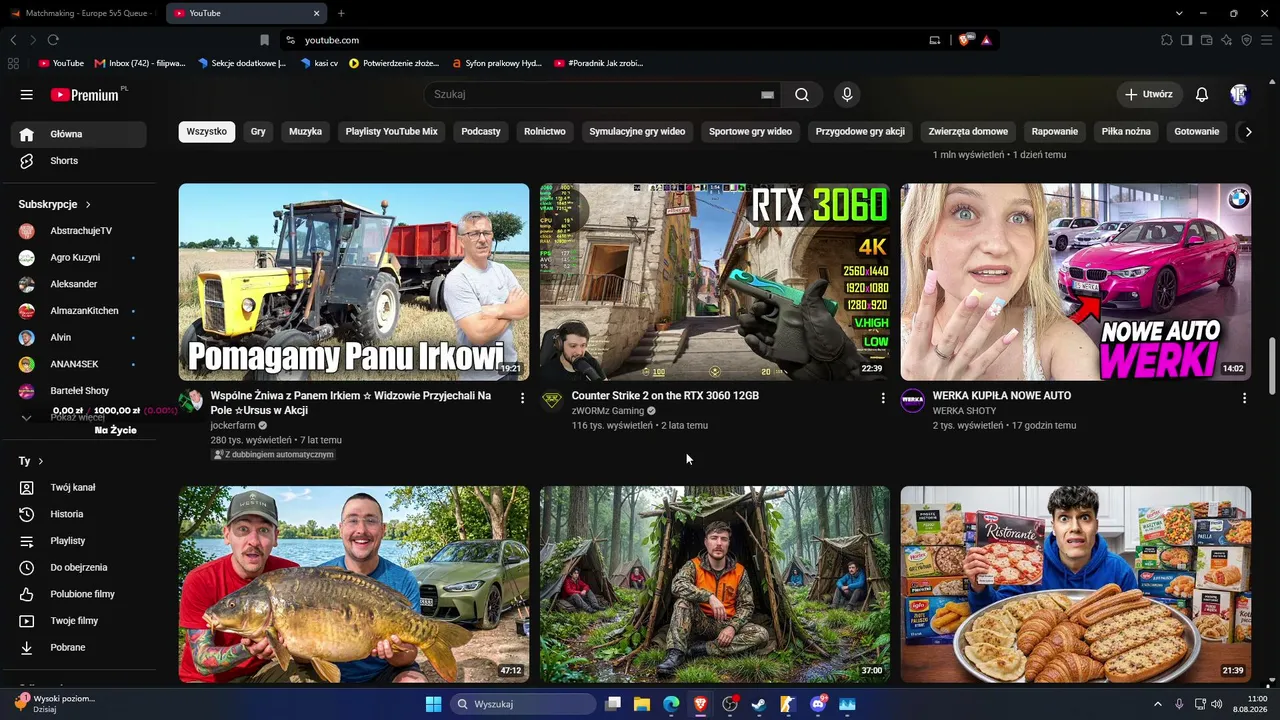Bookmark this page in address bar
1280x720 pixels.
[264, 40]
